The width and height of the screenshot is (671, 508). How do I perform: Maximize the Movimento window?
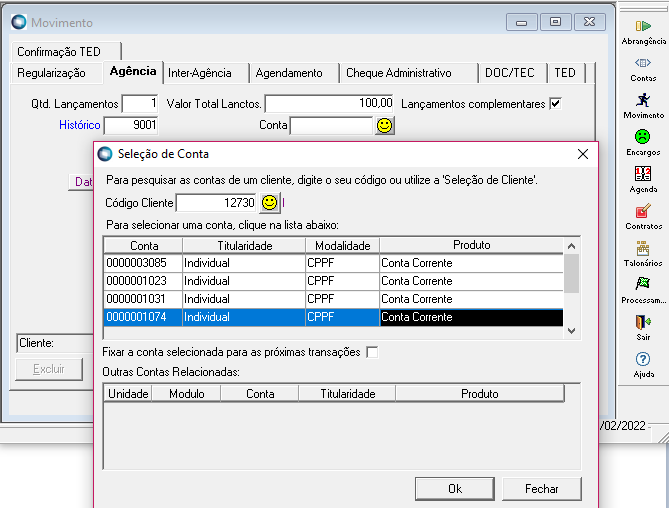click(555, 22)
